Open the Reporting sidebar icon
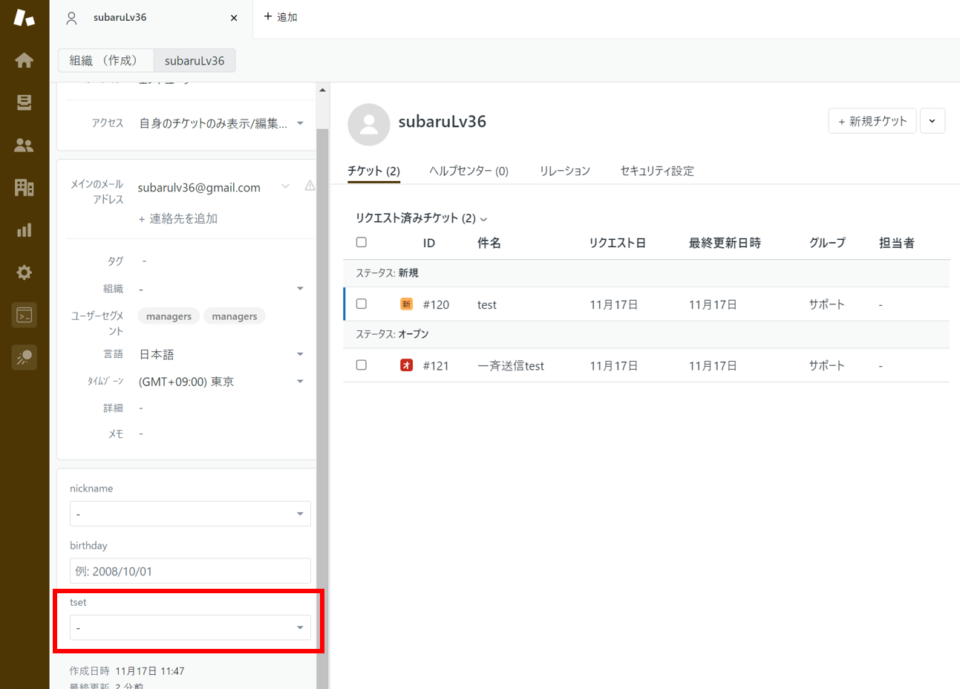The width and height of the screenshot is (960, 689). pyautogui.click(x=24, y=230)
